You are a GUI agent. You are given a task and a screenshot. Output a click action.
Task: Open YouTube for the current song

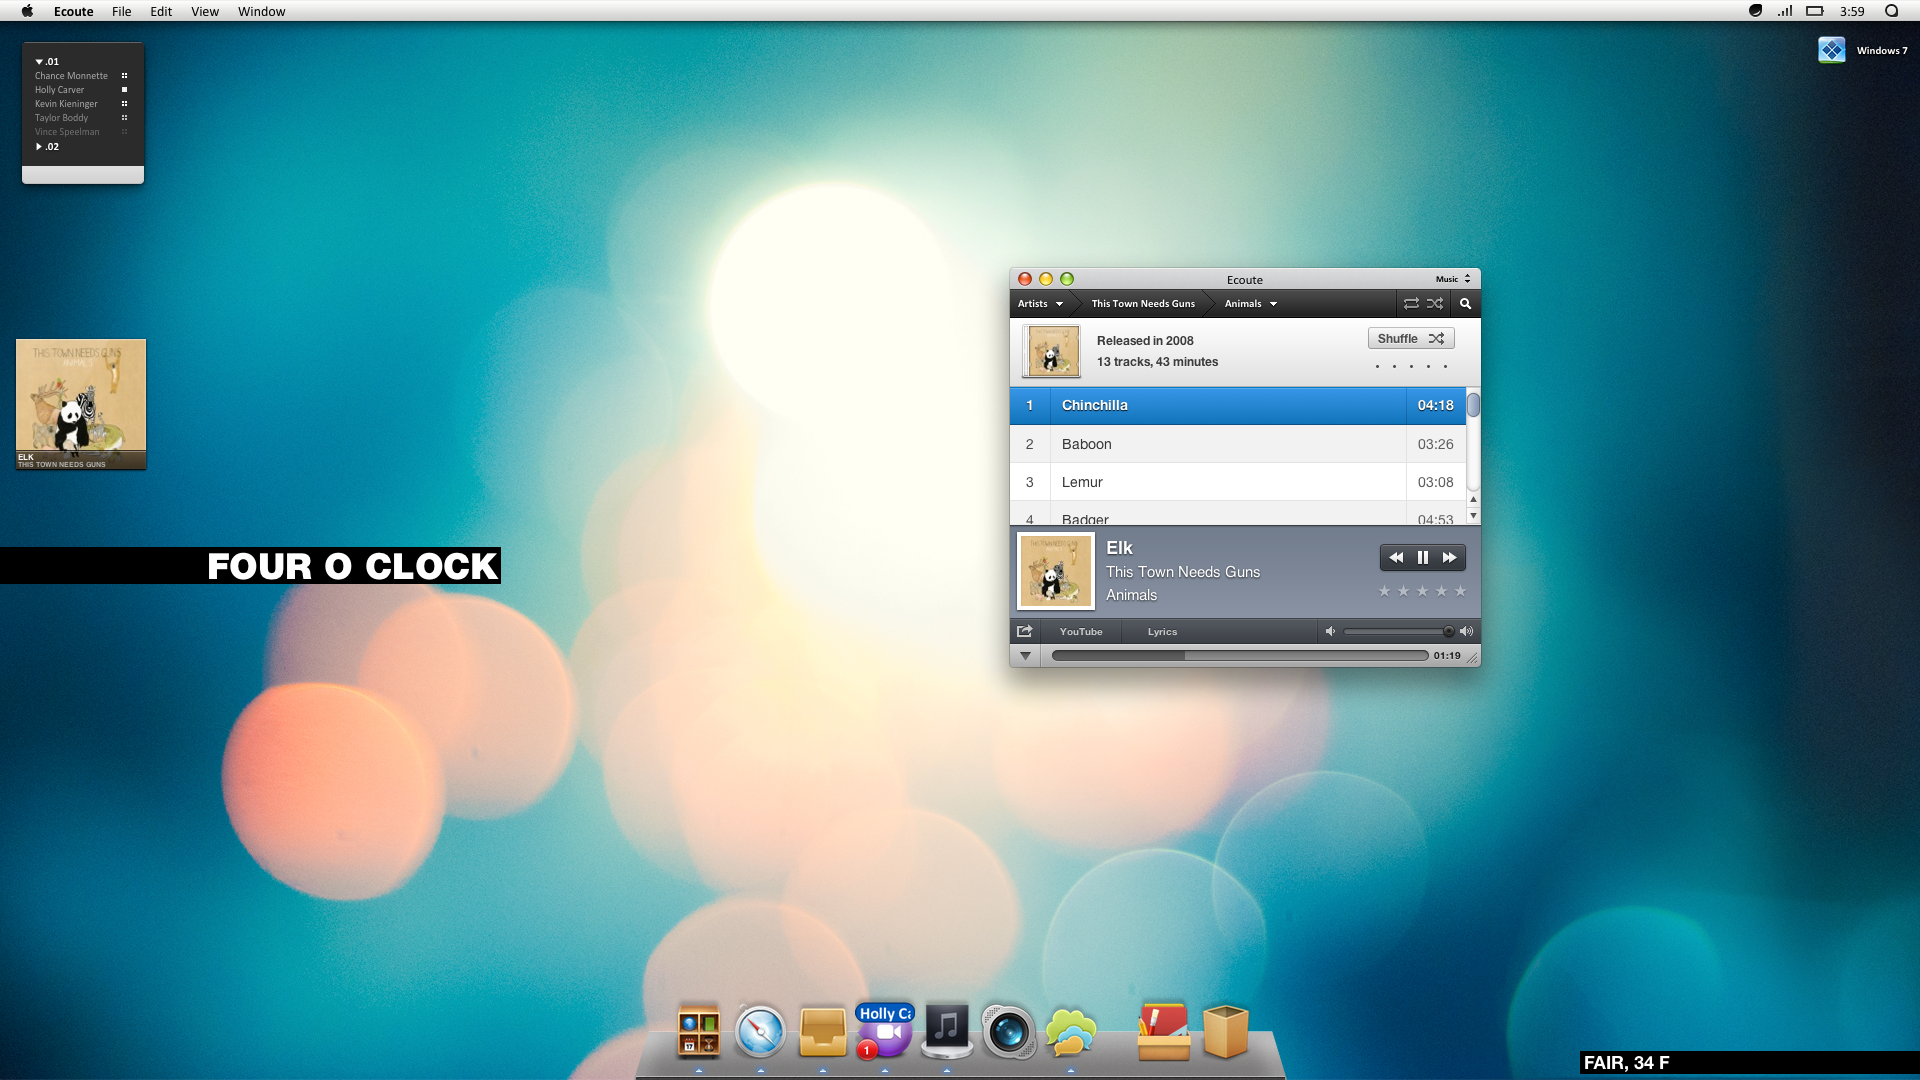pos(1081,631)
